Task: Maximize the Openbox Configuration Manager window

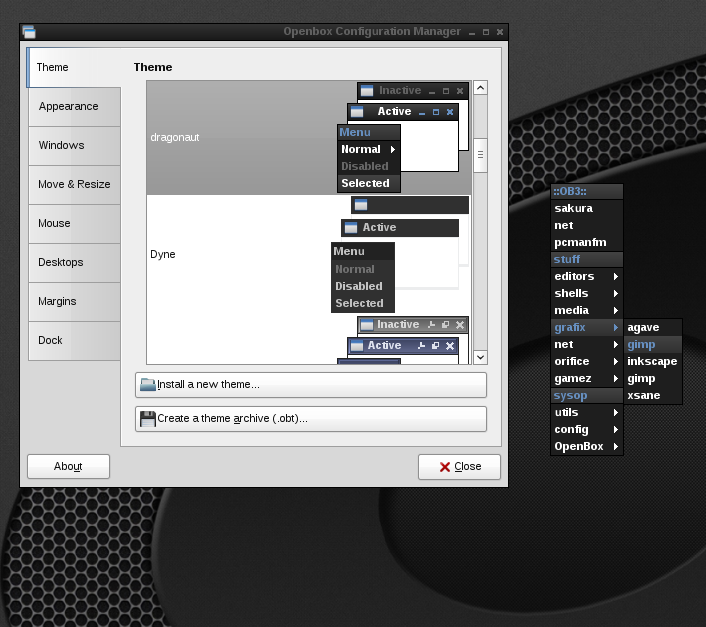Action: pos(486,32)
